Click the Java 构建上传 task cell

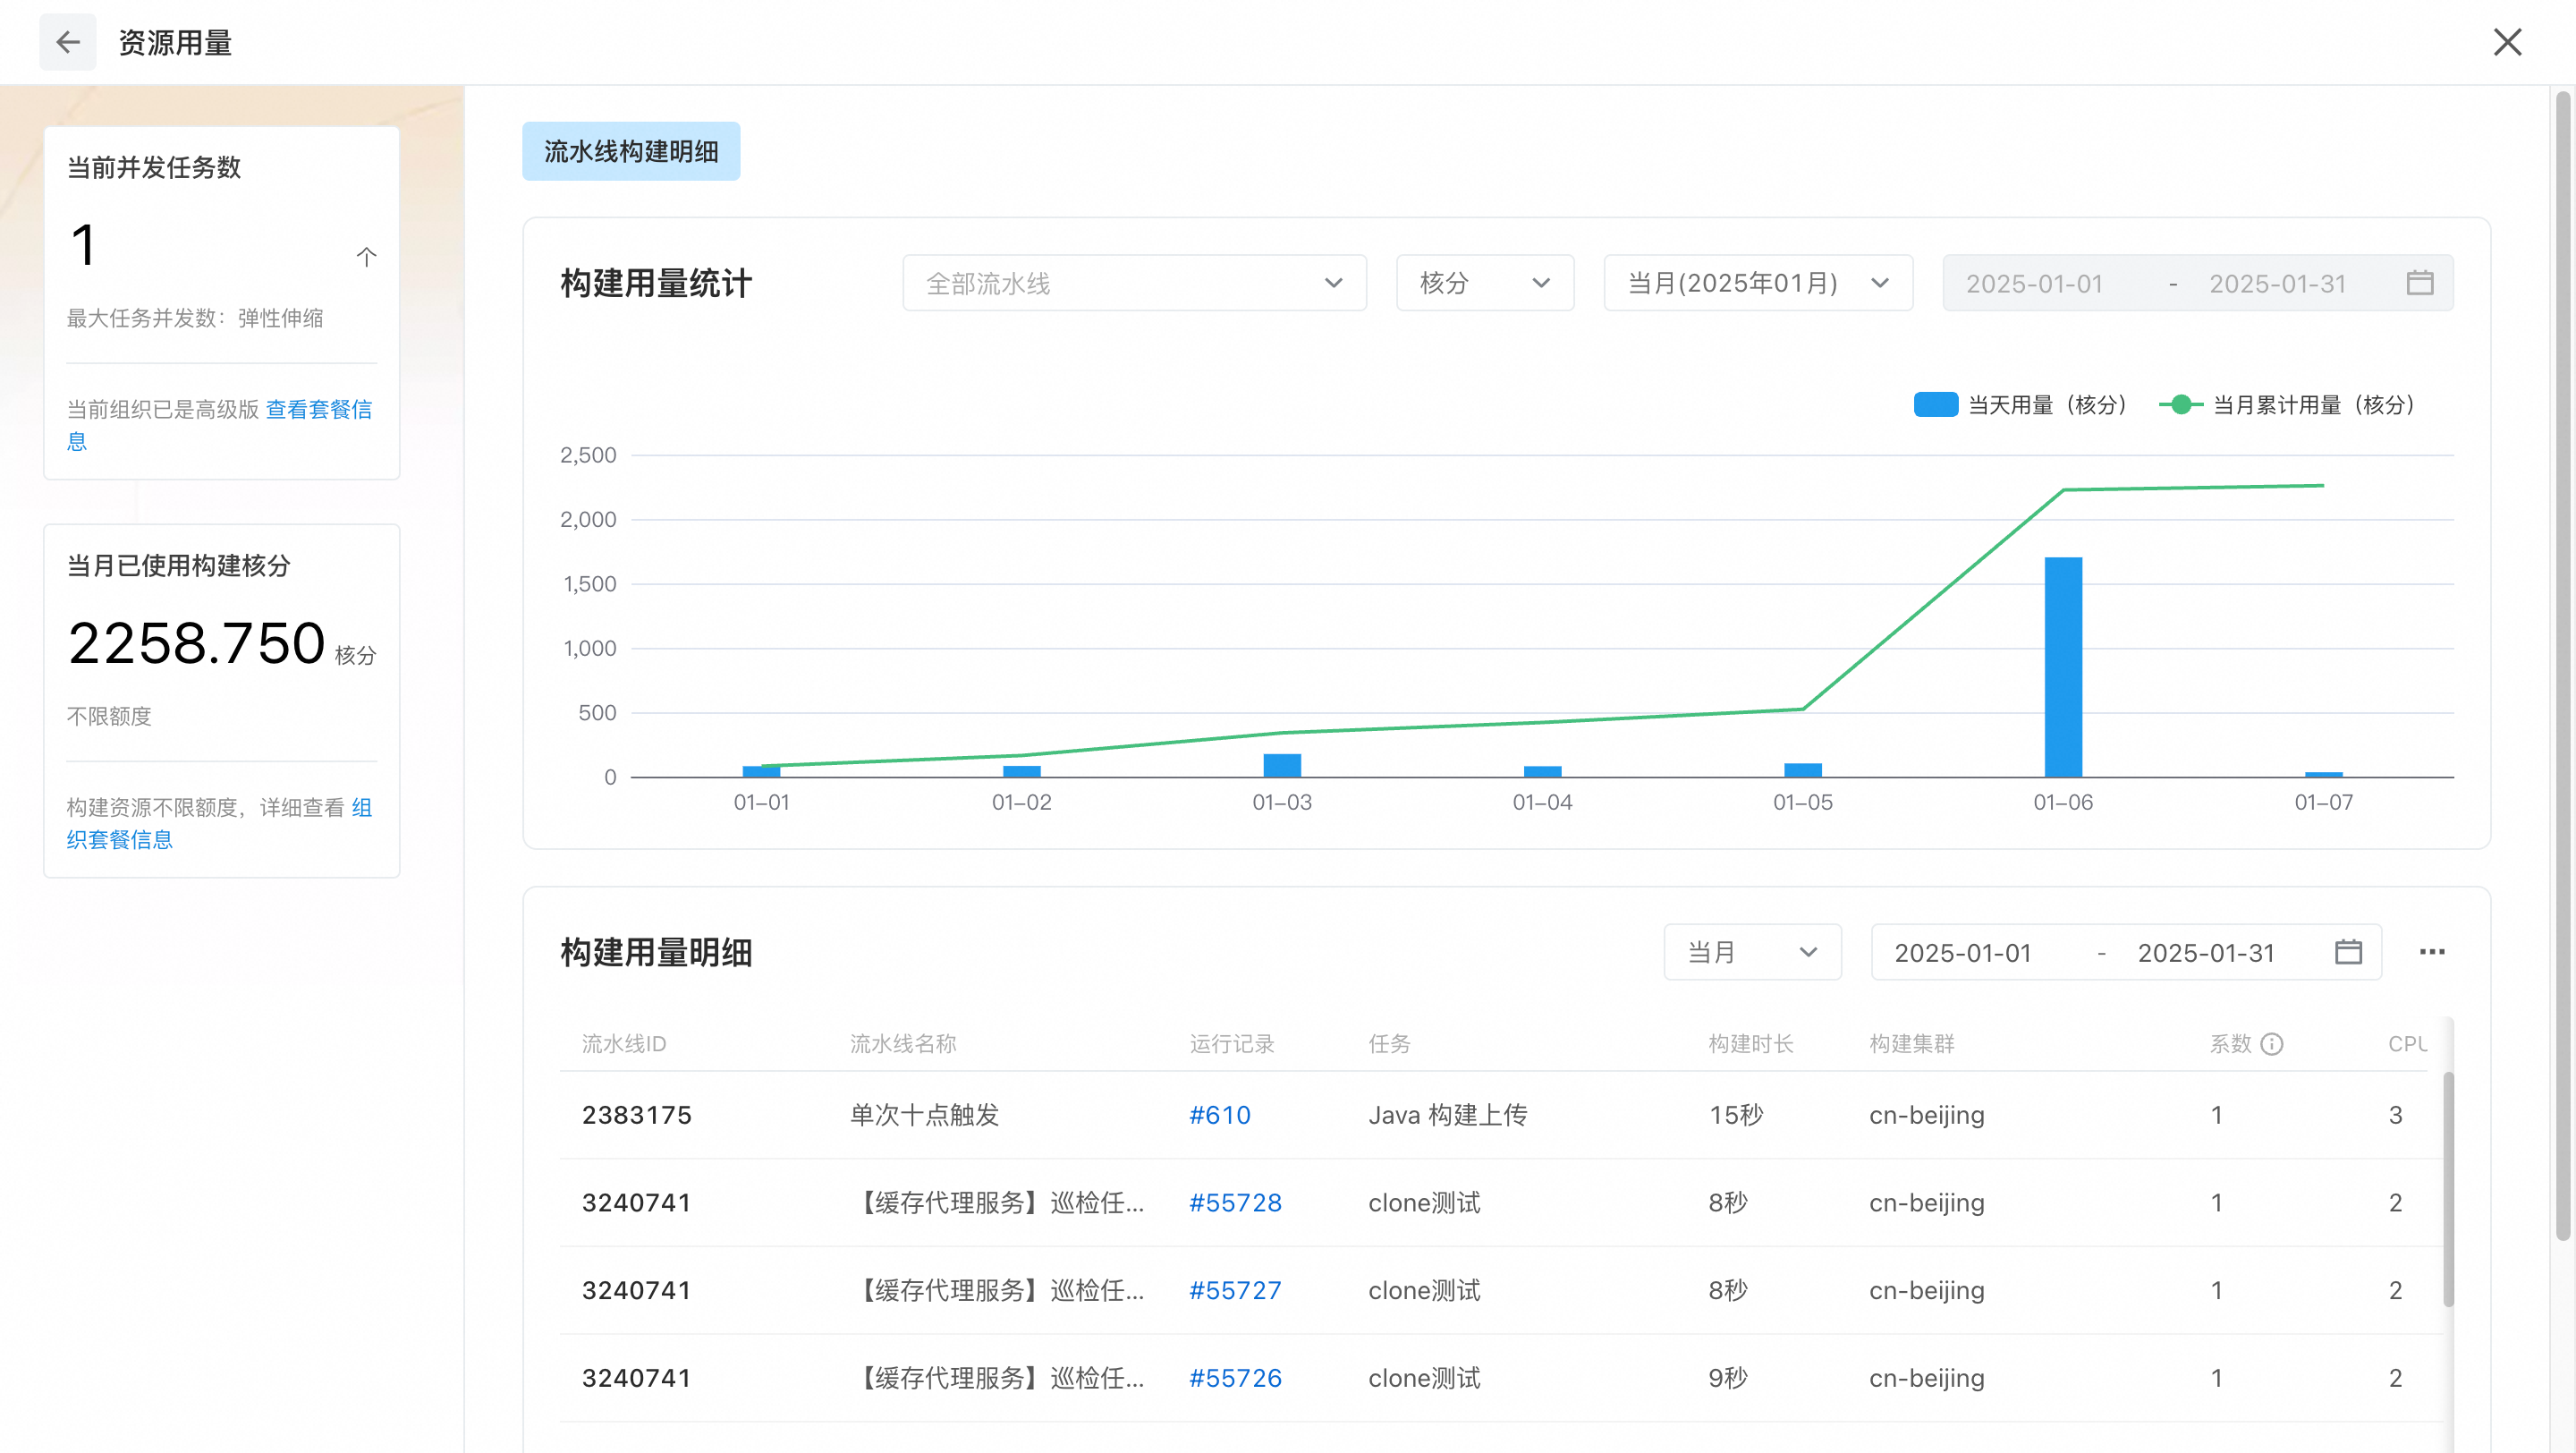(x=1447, y=1115)
